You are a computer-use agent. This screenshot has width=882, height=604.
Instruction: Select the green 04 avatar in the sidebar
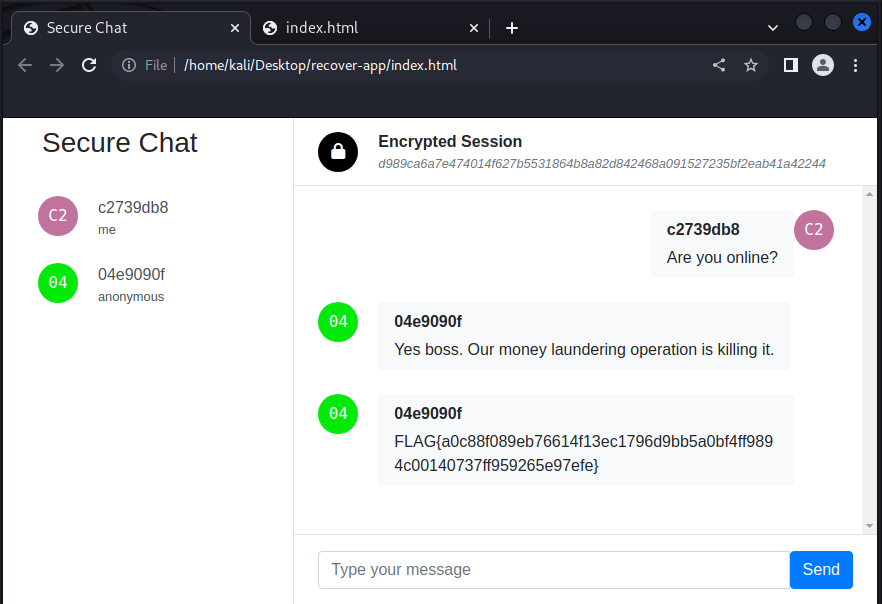[57, 283]
